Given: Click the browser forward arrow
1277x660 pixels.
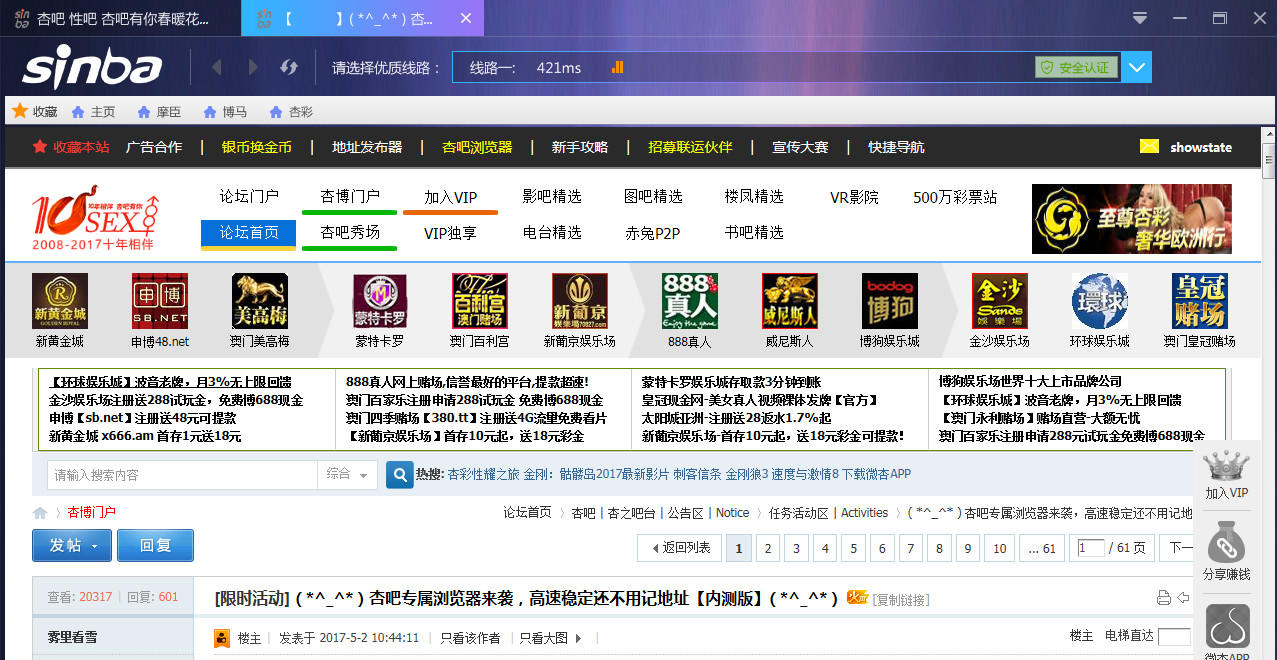Looking at the screenshot, I should pos(253,67).
